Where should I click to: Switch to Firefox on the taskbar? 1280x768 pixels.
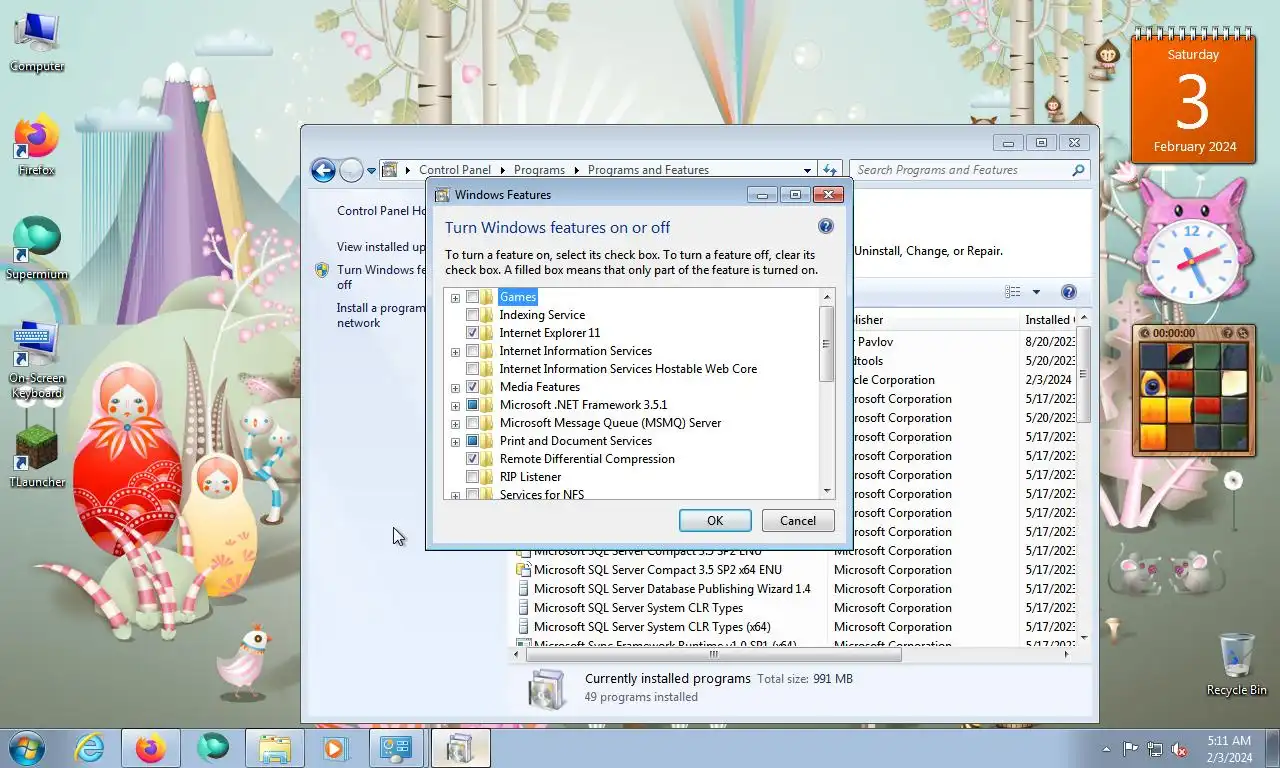pos(151,748)
